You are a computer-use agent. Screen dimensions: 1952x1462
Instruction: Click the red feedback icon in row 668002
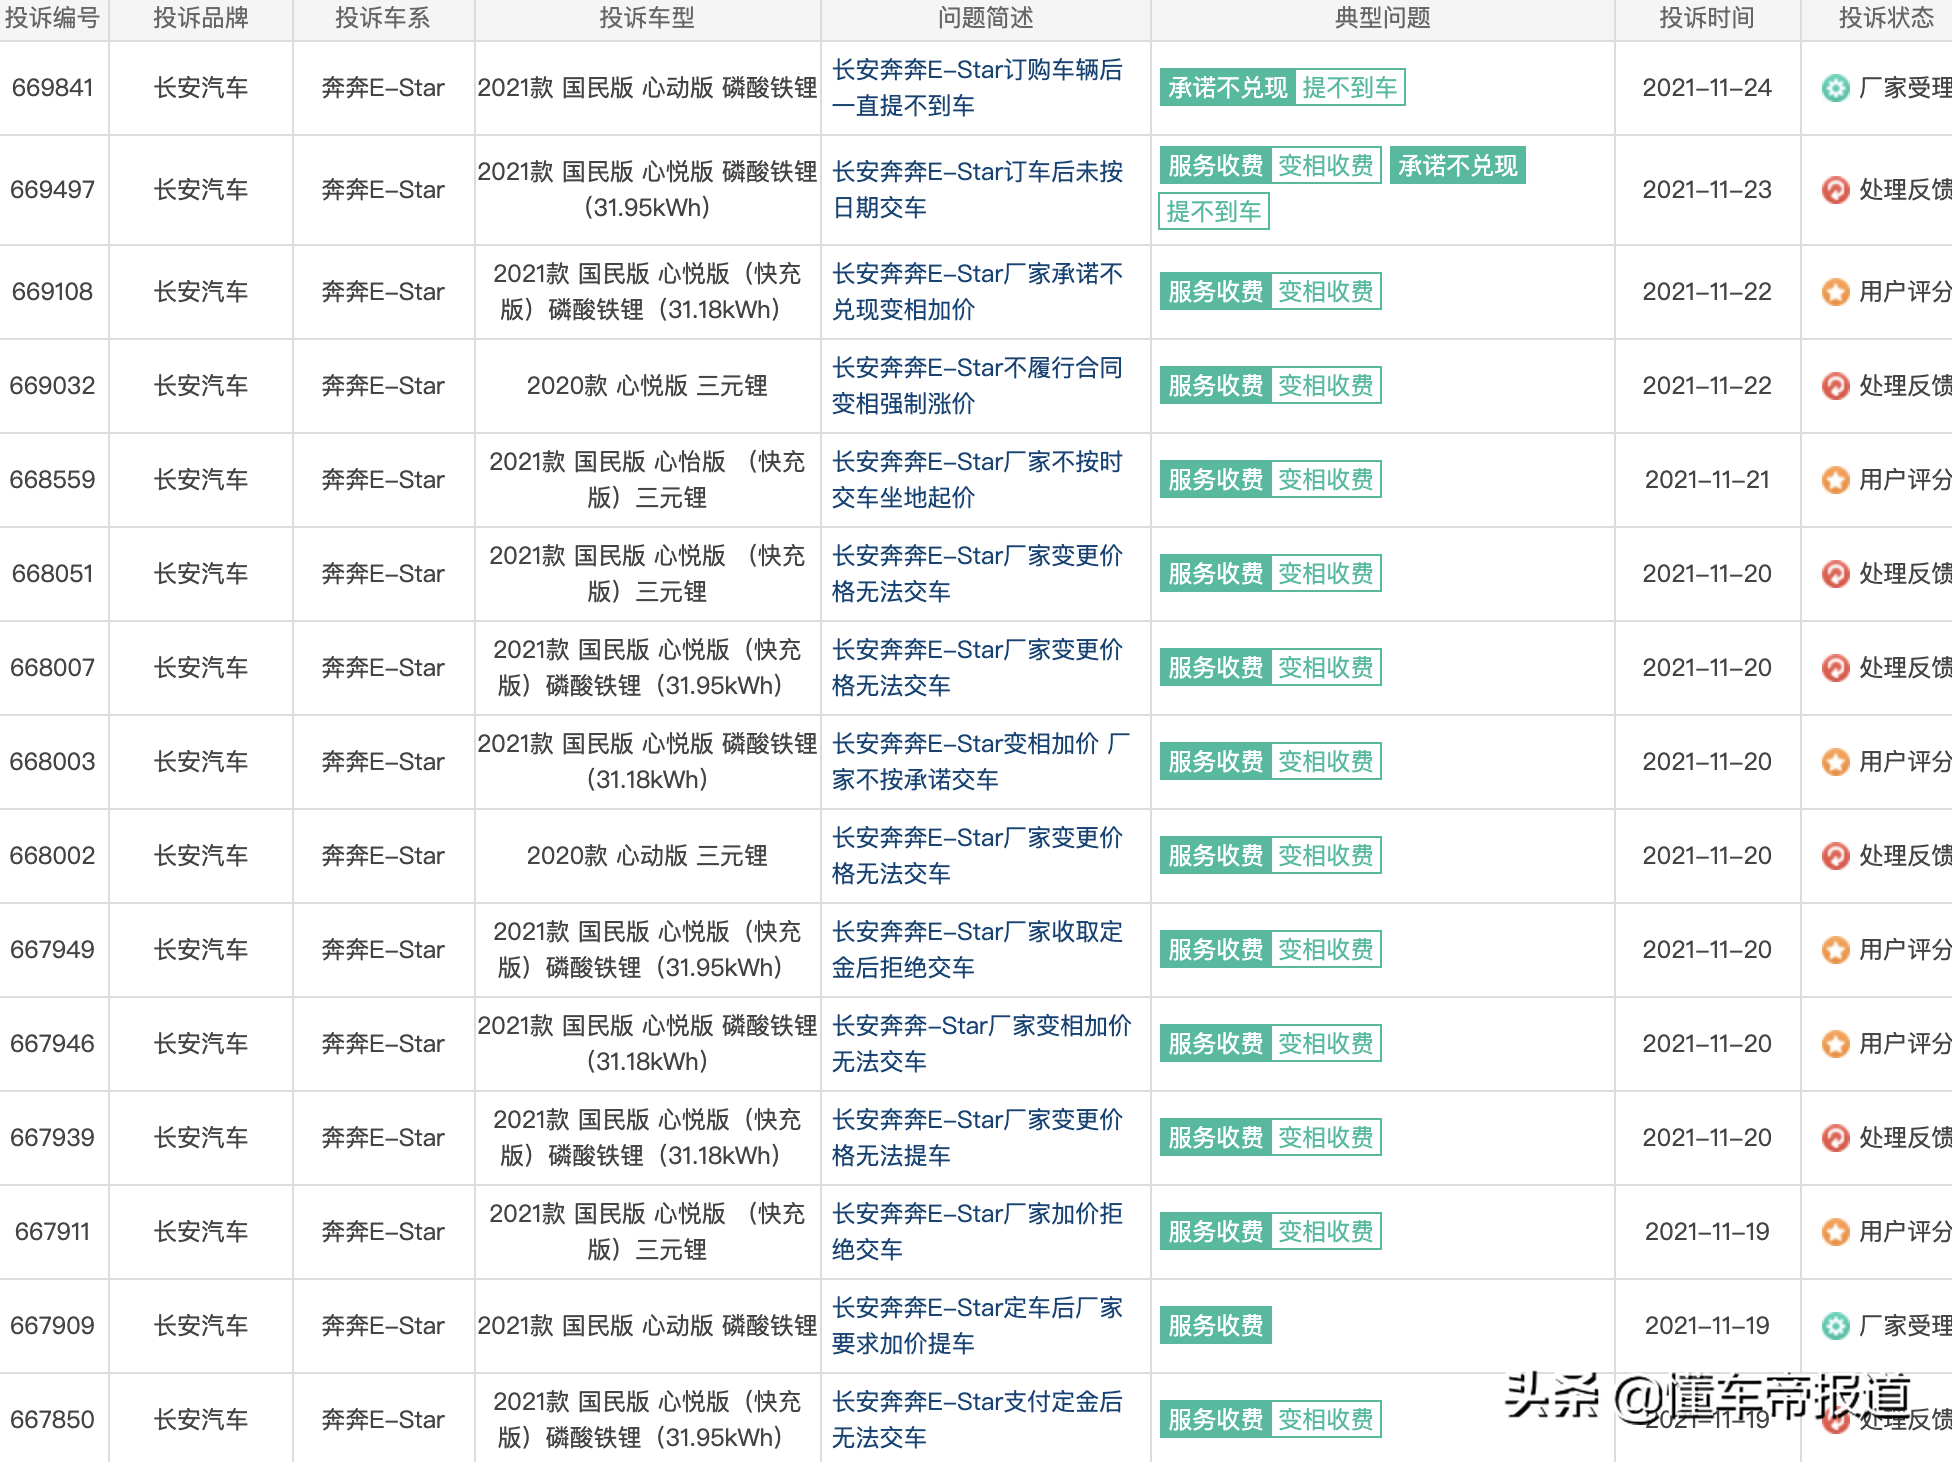(x=1835, y=856)
